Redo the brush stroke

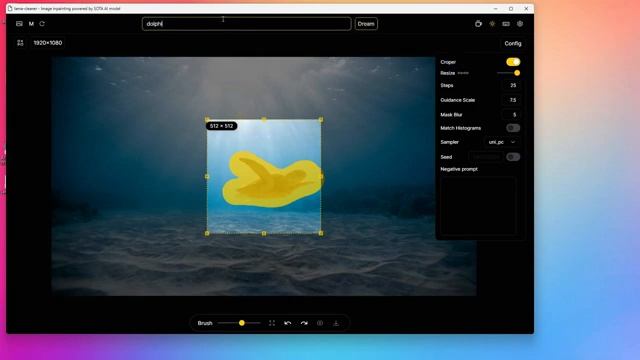(304, 323)
